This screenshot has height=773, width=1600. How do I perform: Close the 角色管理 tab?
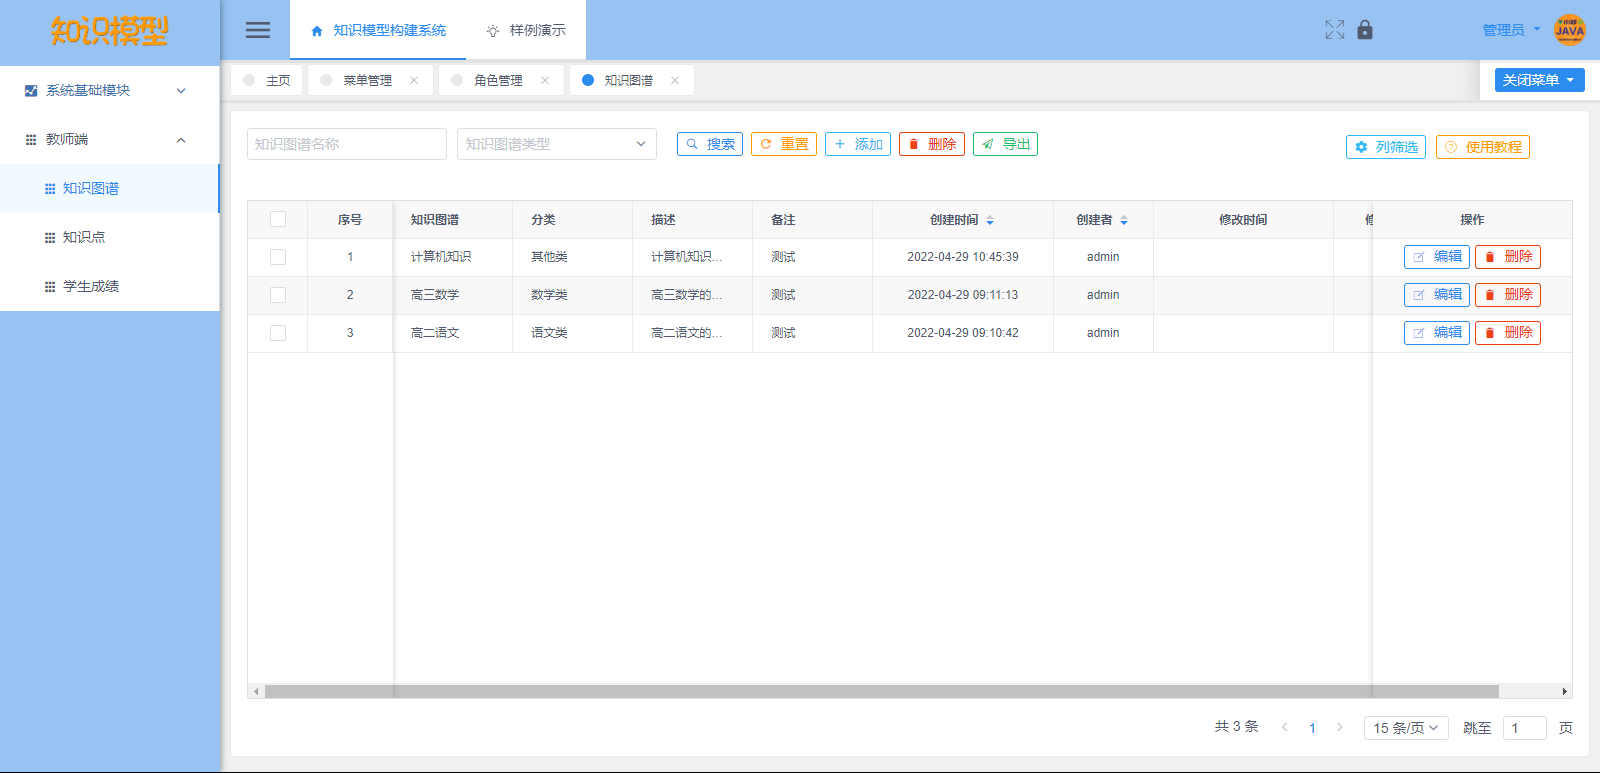(545, 81)
